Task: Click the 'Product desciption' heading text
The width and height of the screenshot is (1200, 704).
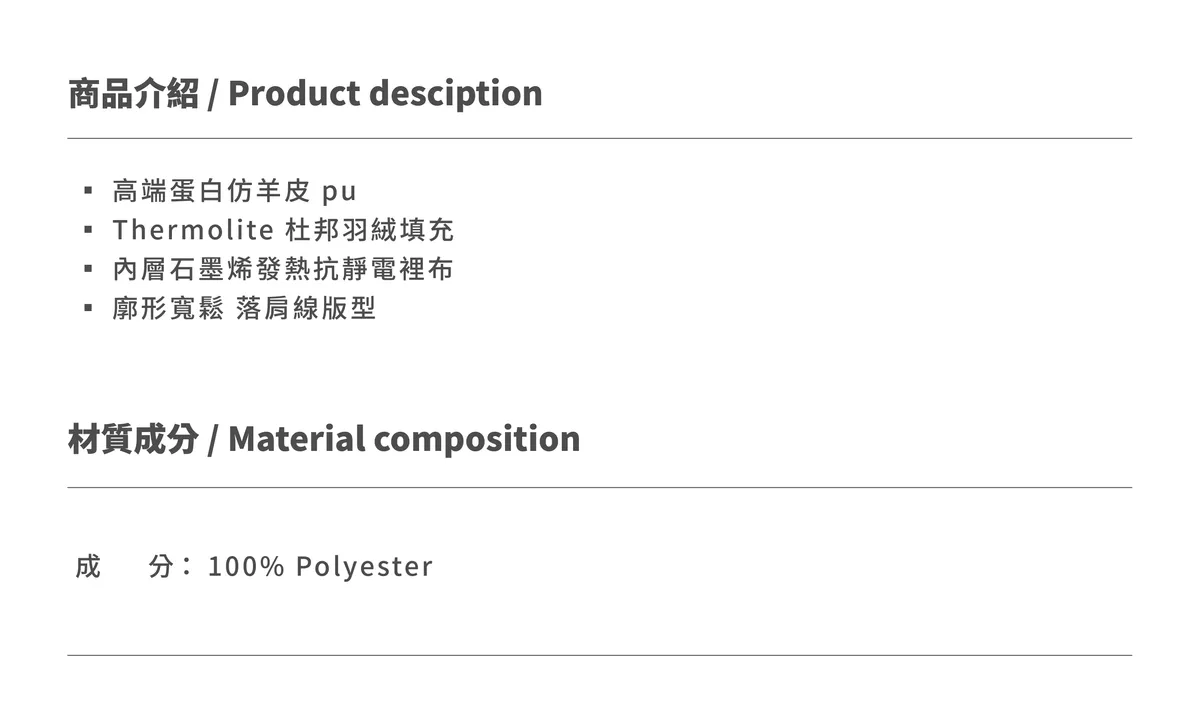Action: click(385, 93)
